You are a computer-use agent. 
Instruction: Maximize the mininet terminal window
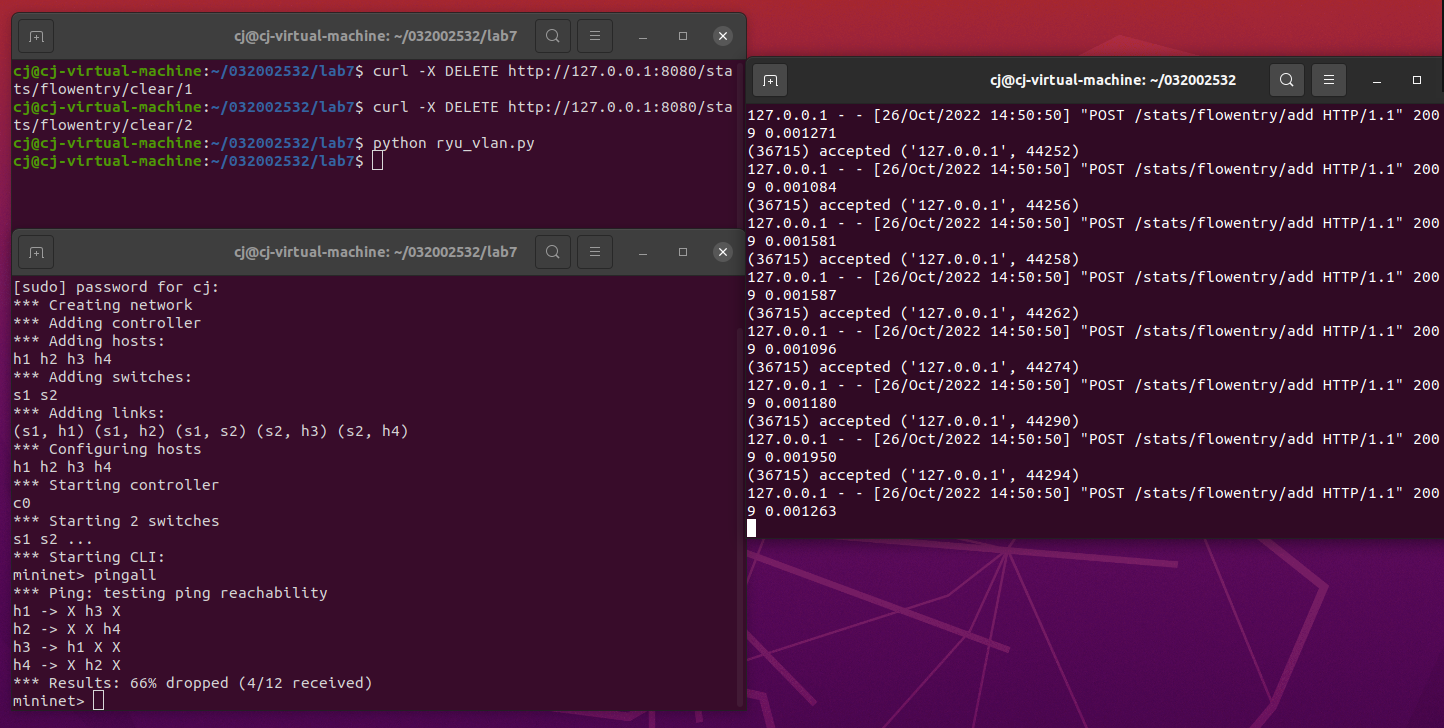point(683,252)
